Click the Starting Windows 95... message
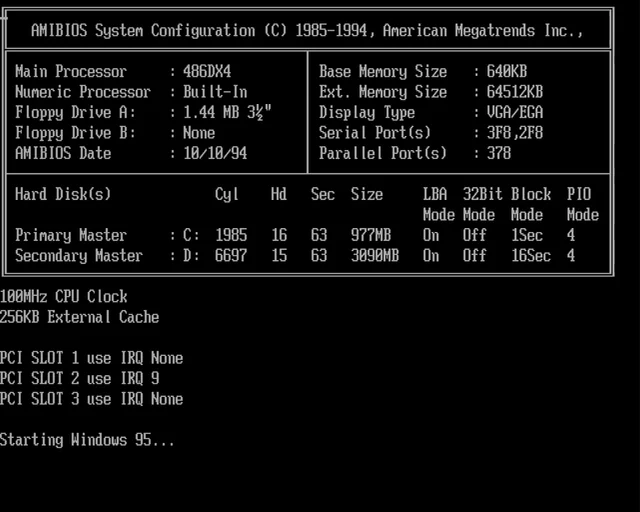 click(x=87, y=440)
